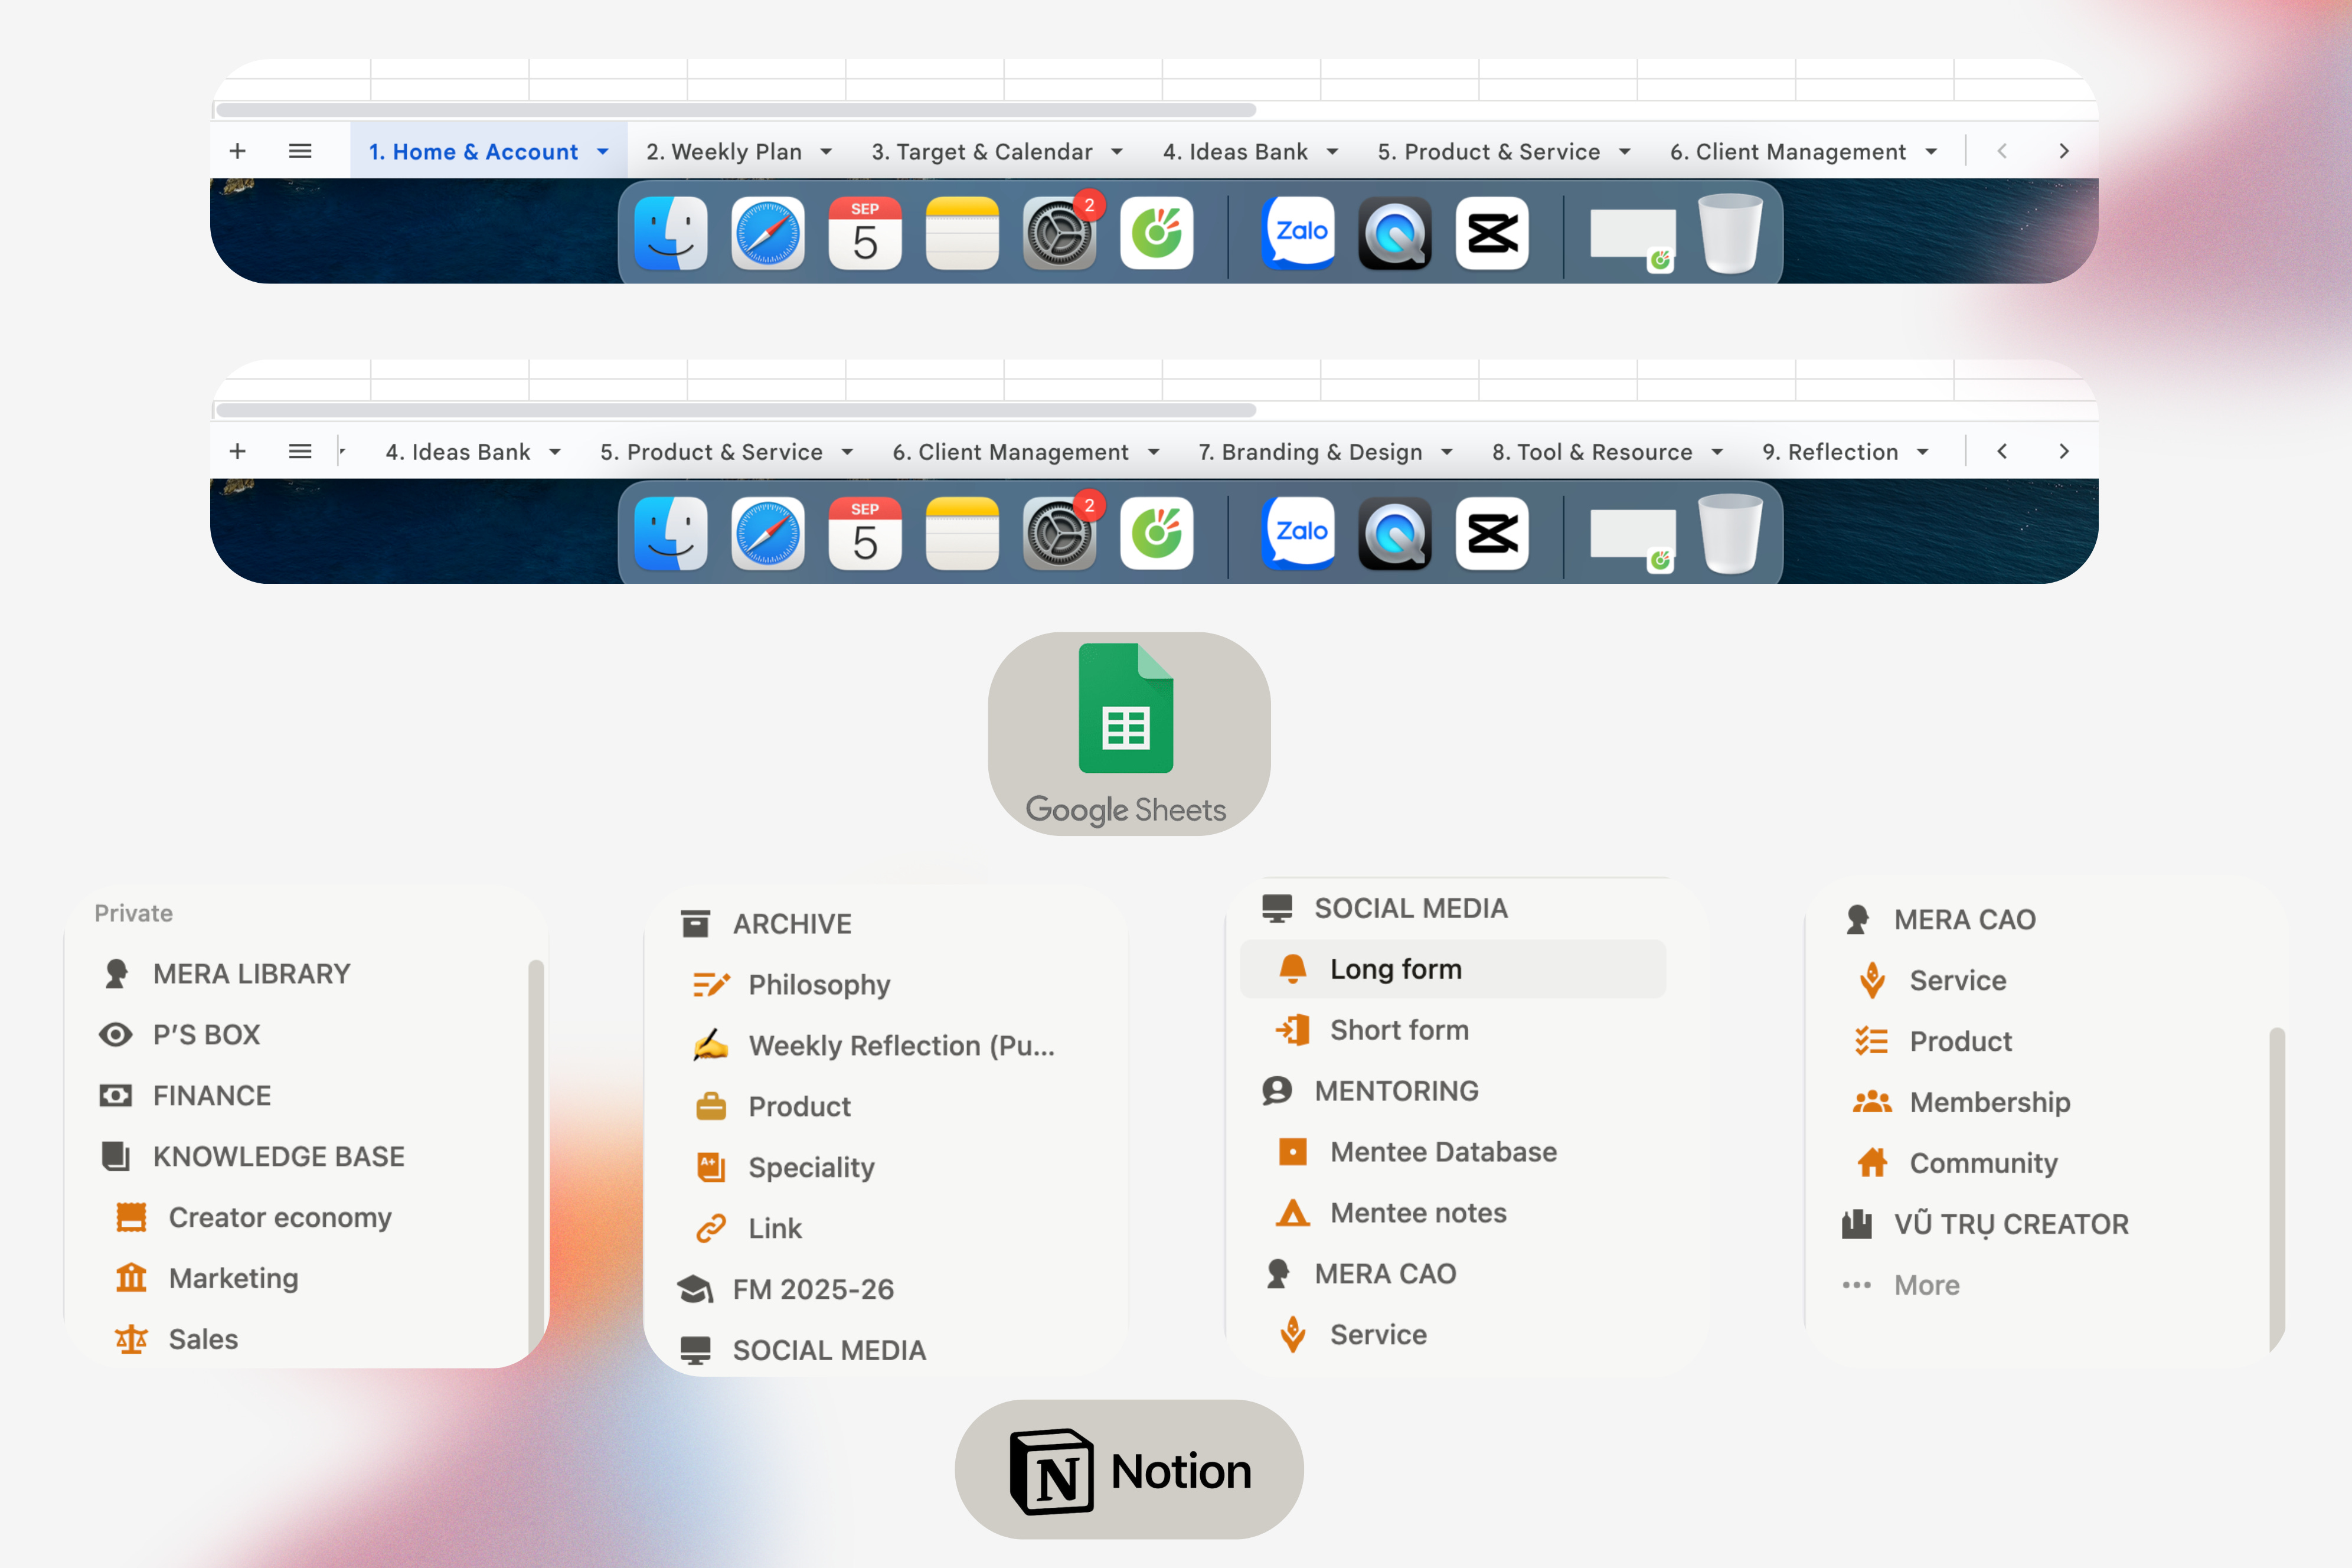Click the bell icon beside Long form
Image resolution: width=2352 pixels, height=1568 pixels.
1292,968
